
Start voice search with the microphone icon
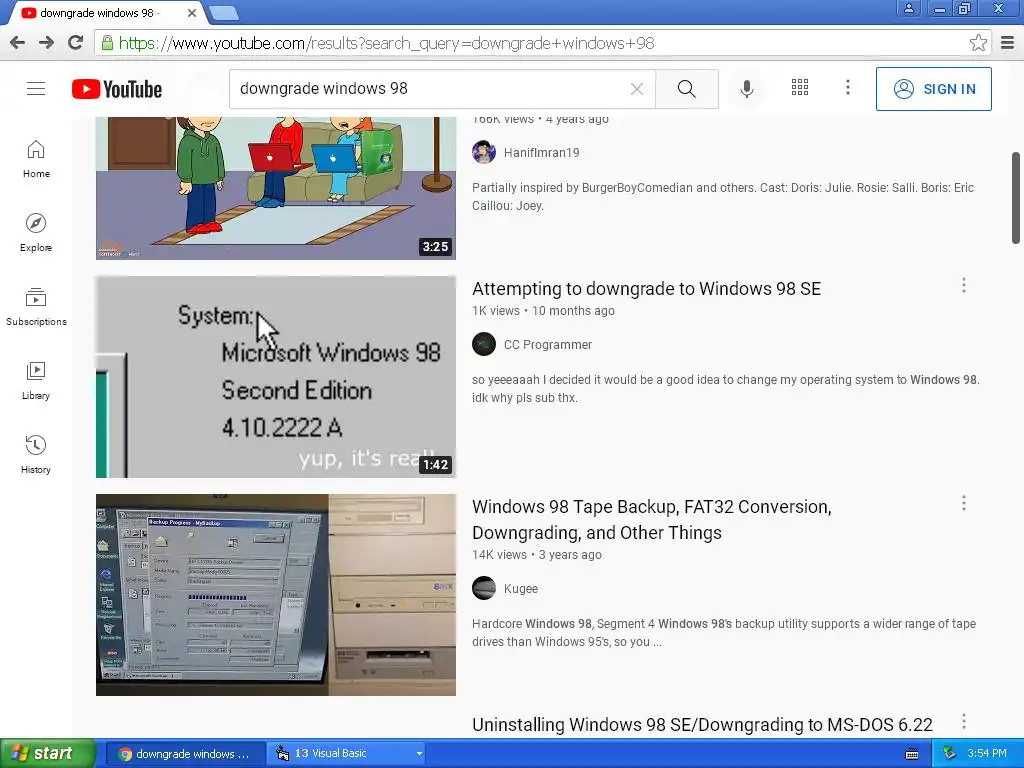click(746, 88)
